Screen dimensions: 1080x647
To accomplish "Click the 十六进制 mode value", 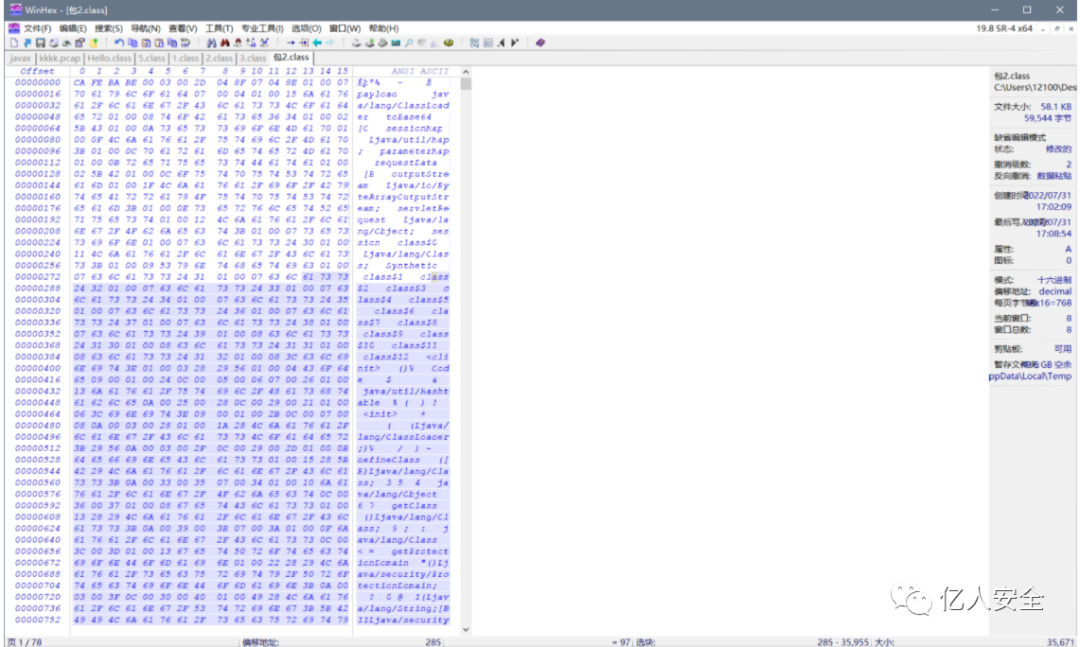I will tap(1055, 280).
